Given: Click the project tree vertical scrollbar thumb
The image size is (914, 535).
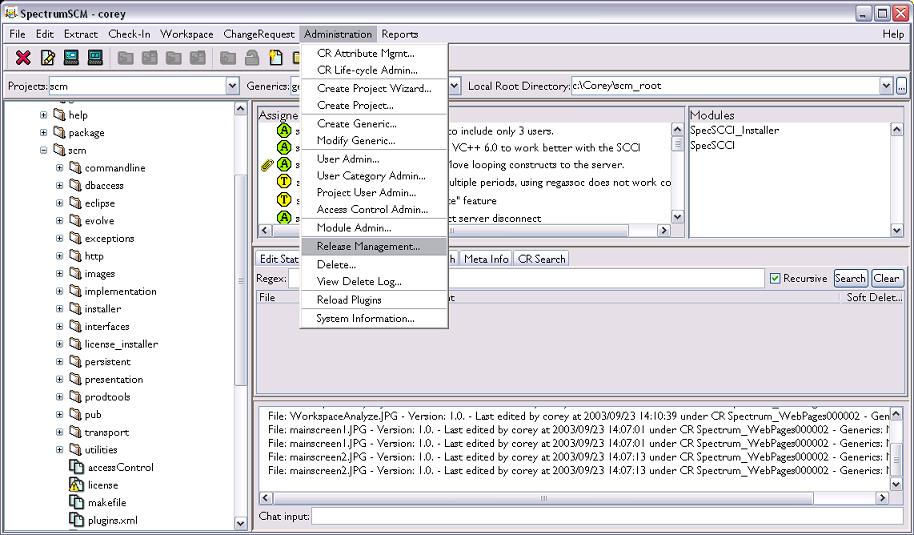Looking at the screenshot, I should [x=241, y=280].
